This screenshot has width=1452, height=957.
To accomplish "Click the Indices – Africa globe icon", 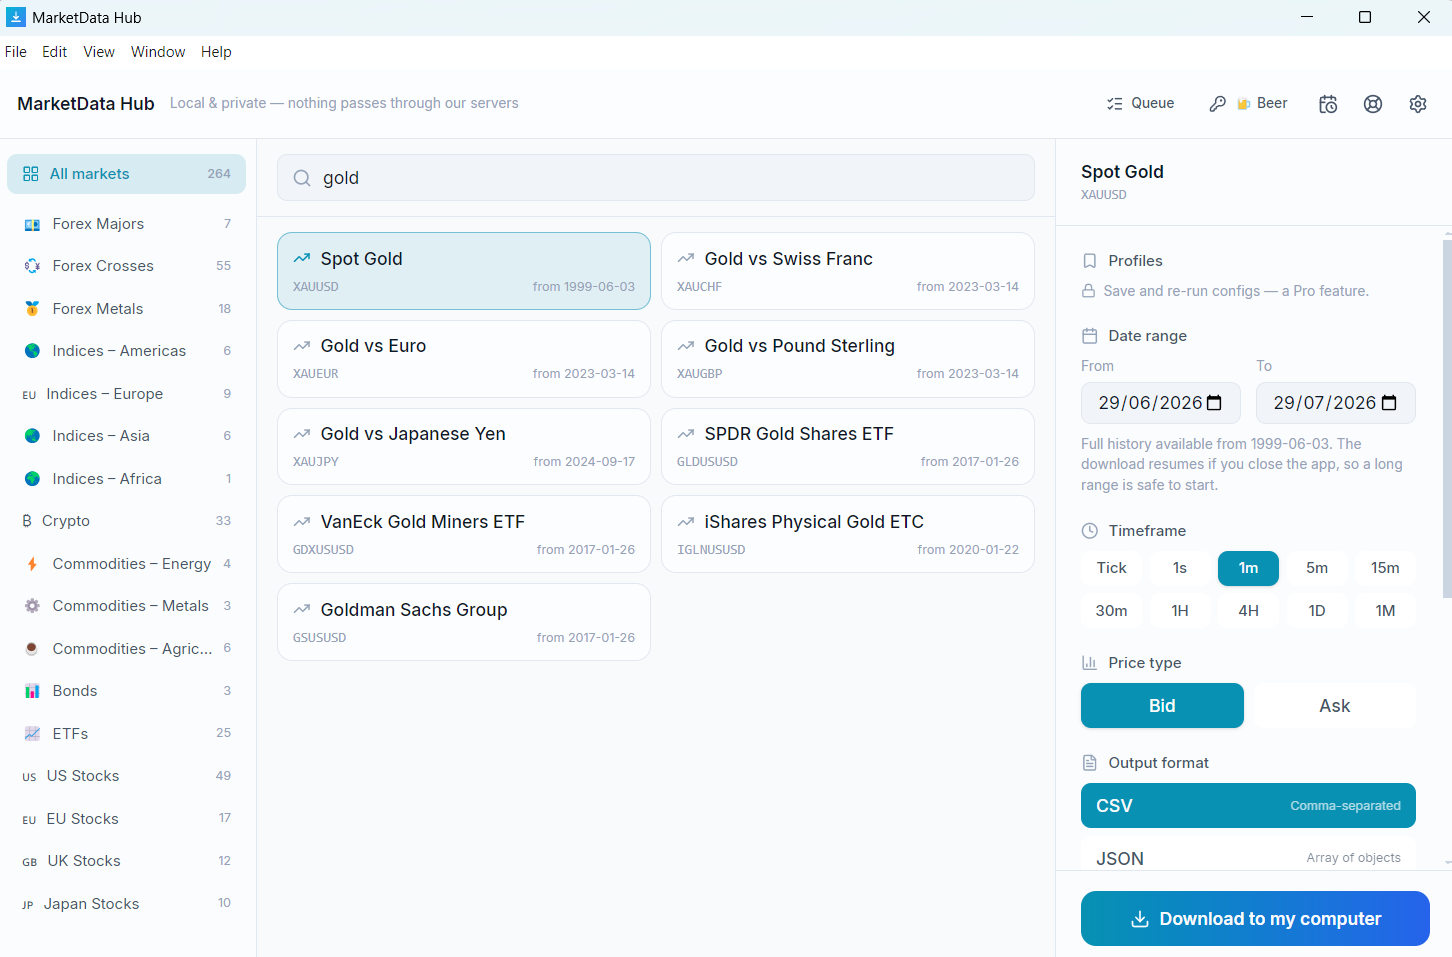I will click(x=32, y=479).
